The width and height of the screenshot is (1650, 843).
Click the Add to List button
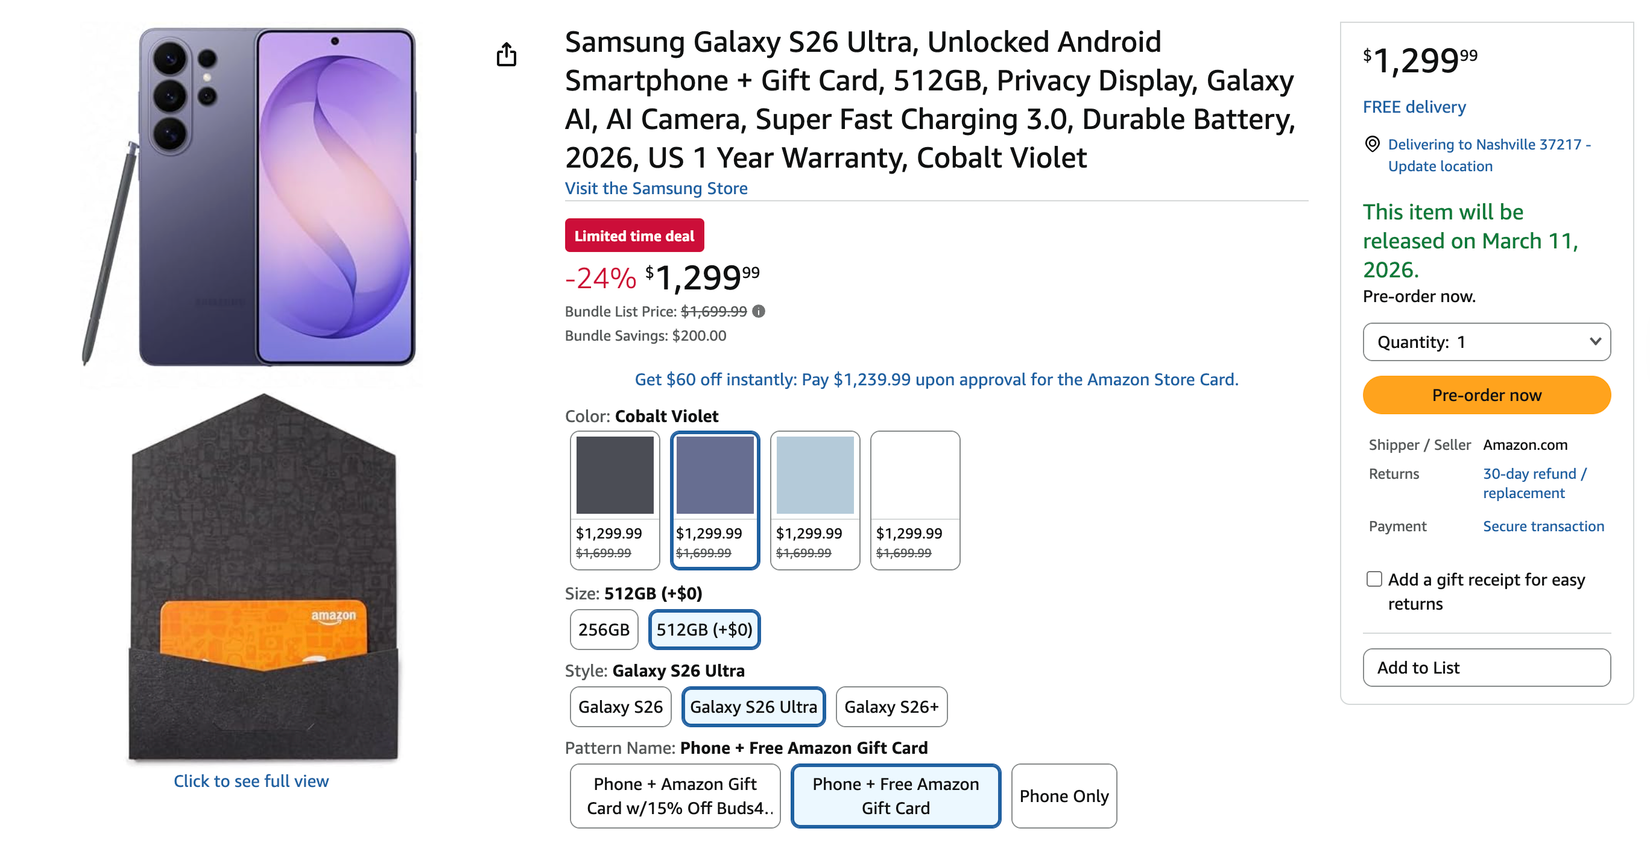[x=1486, y=667]
